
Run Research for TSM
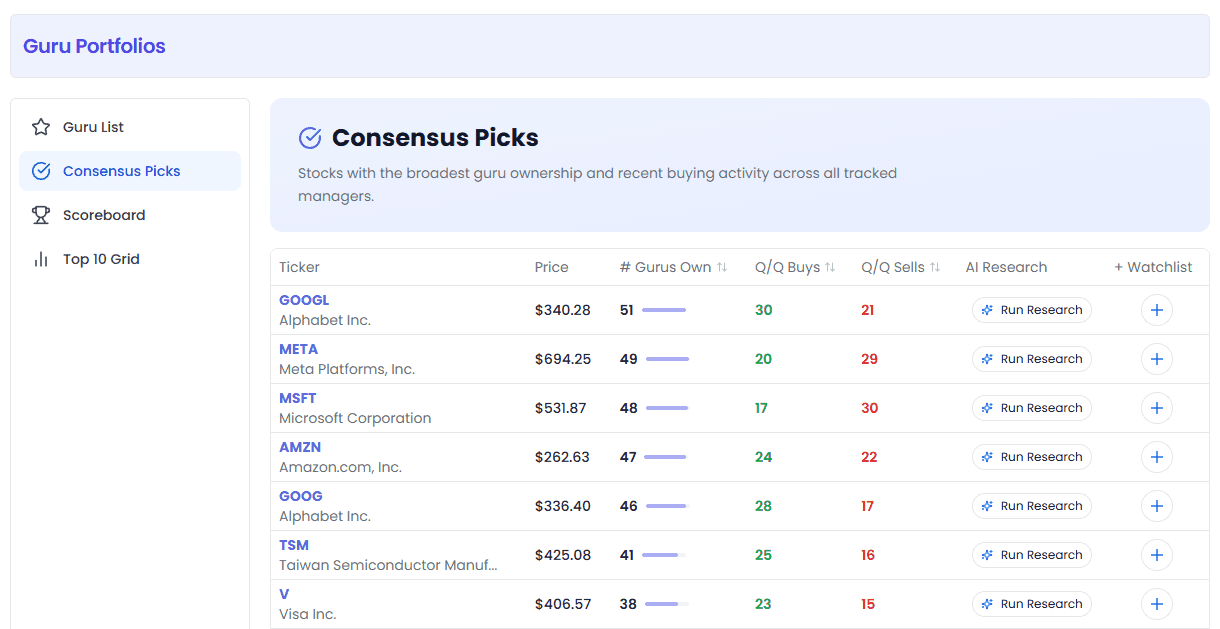click(1032, 555)
